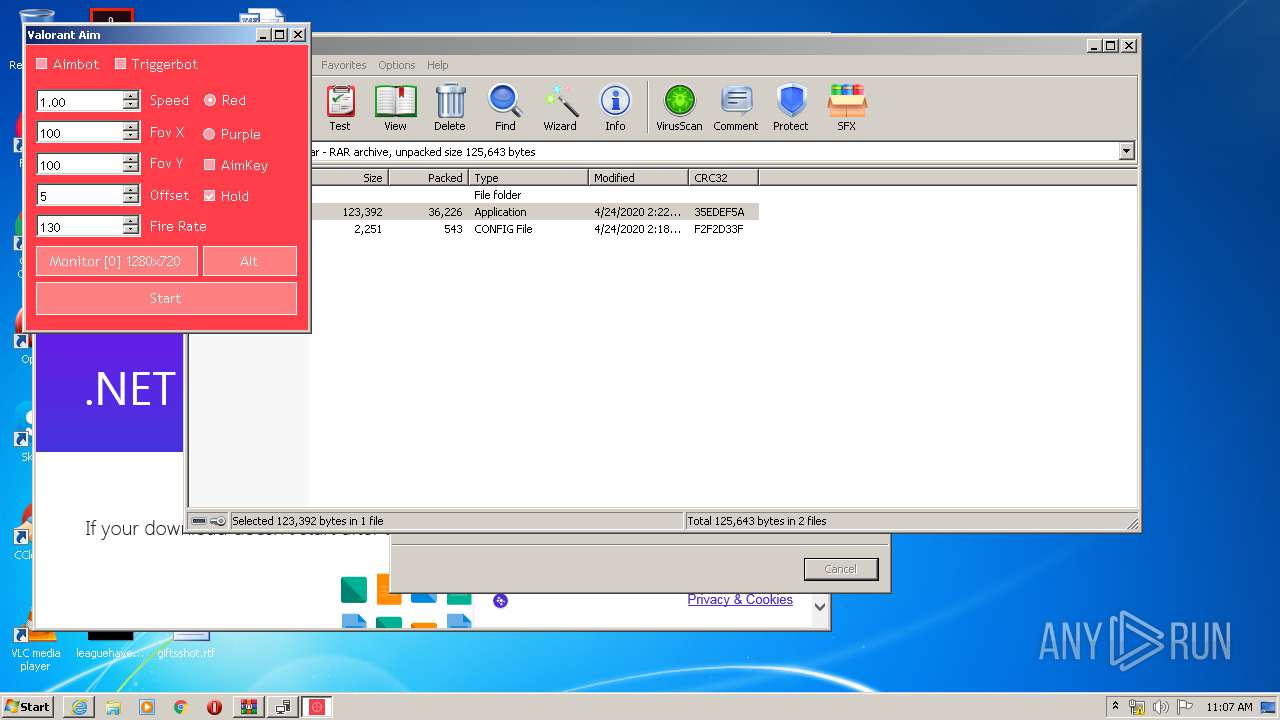Increase Fov Y with up arrow

pos(131,159)
